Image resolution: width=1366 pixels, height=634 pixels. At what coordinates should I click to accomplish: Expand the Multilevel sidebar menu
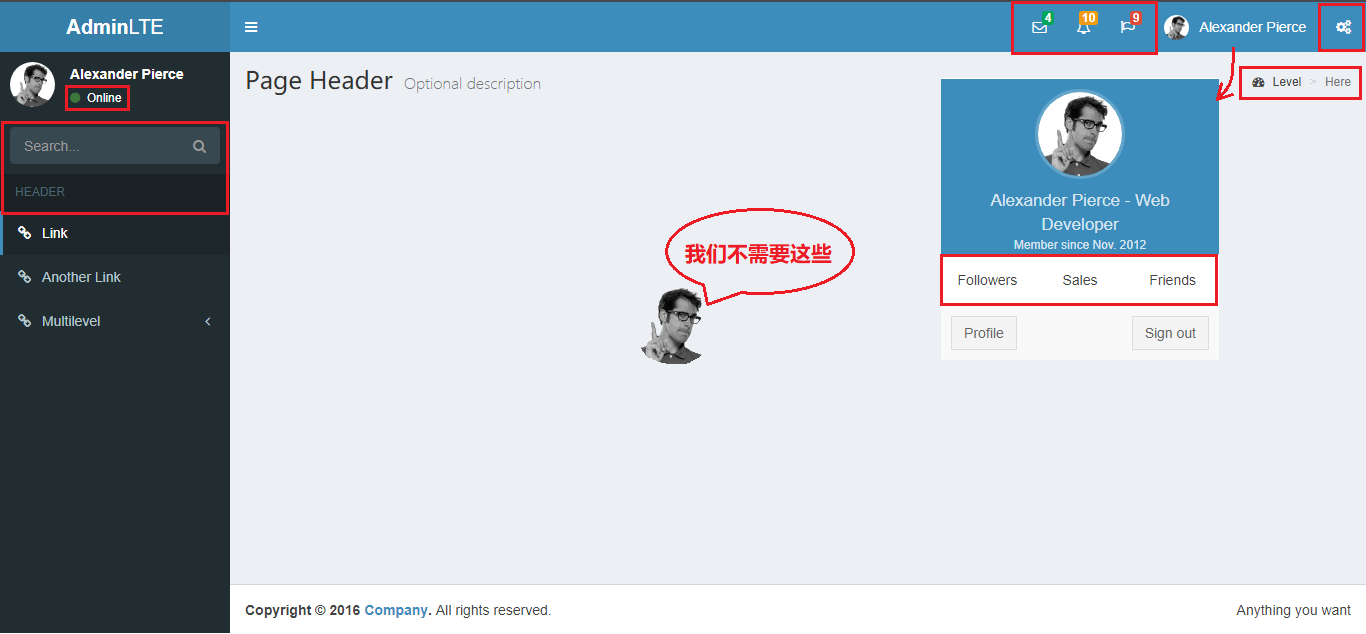(x=72, y=321)
